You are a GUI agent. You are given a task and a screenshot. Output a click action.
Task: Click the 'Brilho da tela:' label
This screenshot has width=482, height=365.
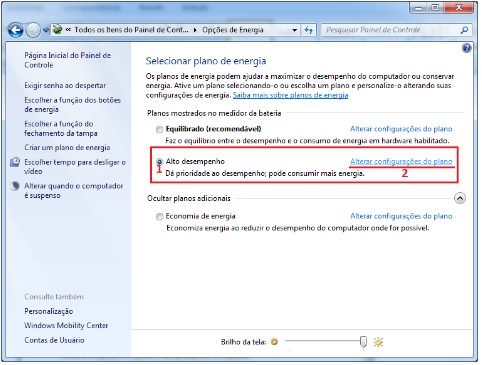pos(243,342)
